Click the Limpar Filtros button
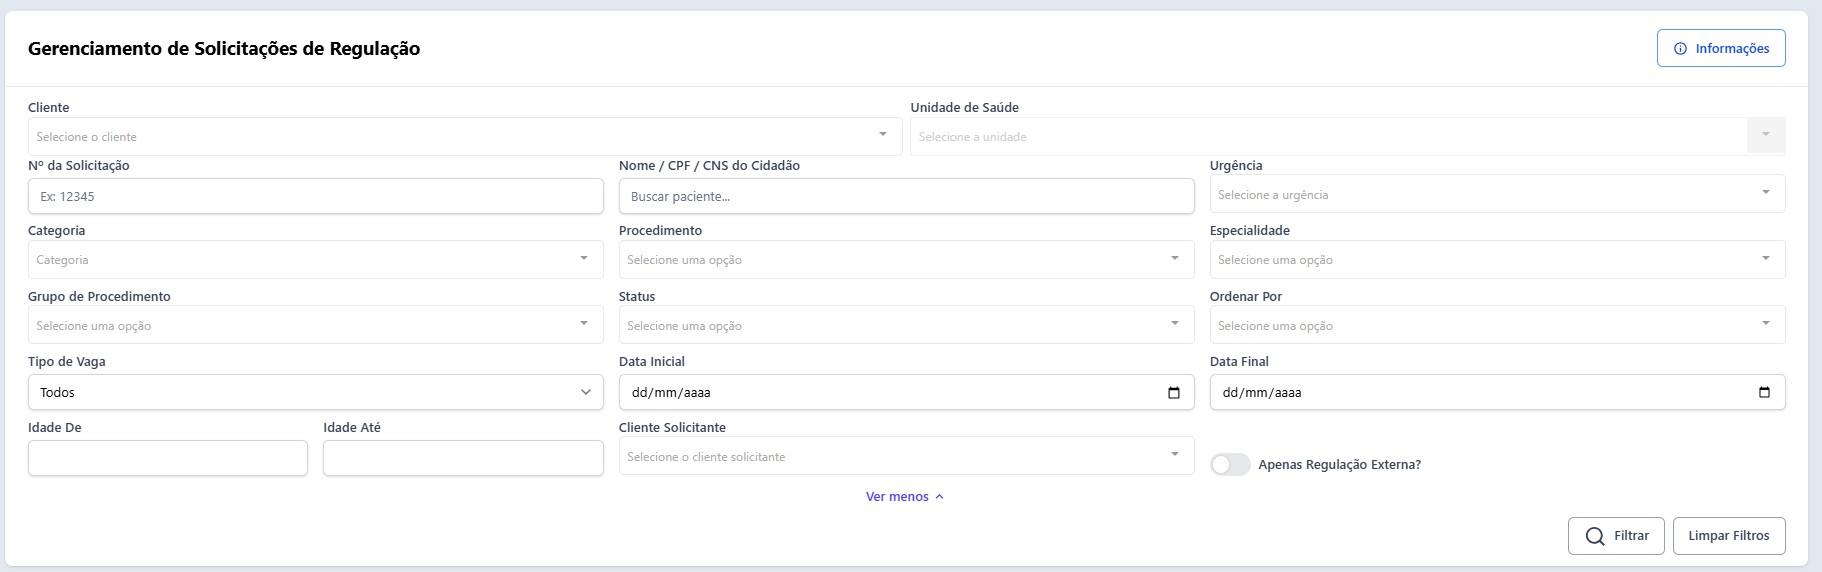1822x572 pixels. 1729,536
